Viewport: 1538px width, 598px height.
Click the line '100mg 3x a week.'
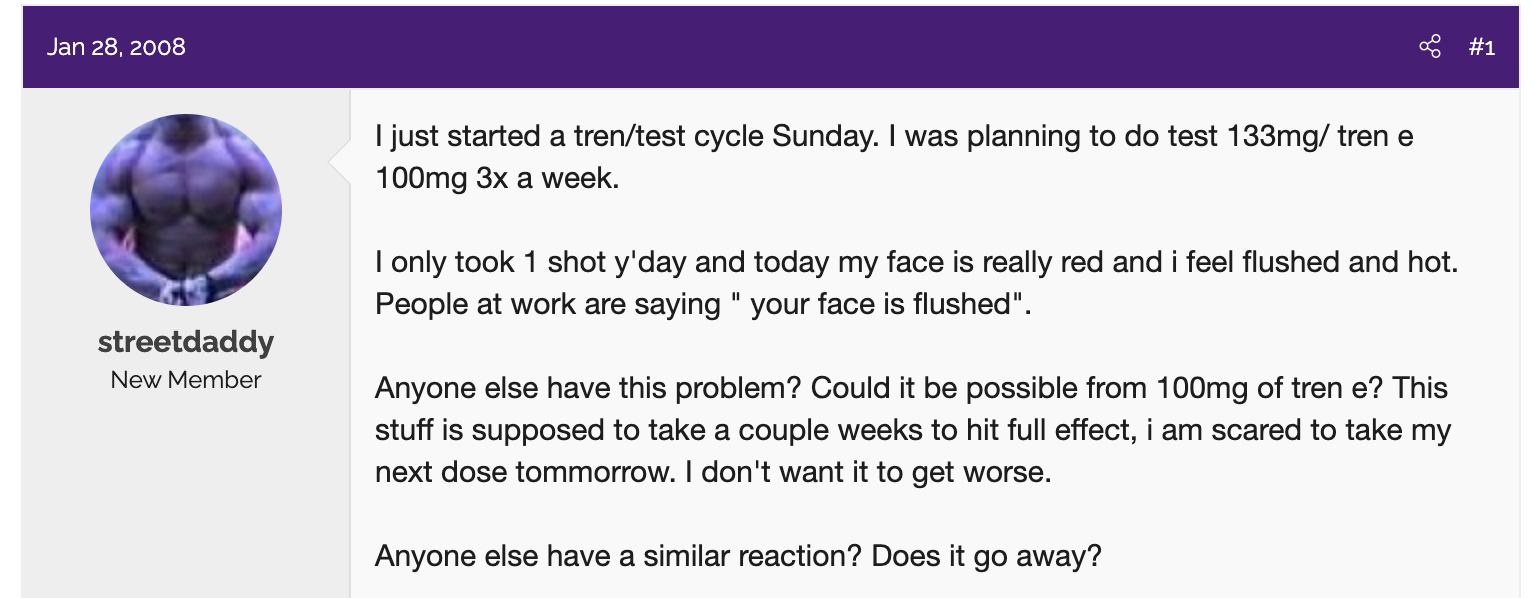(x=497, y=179)
